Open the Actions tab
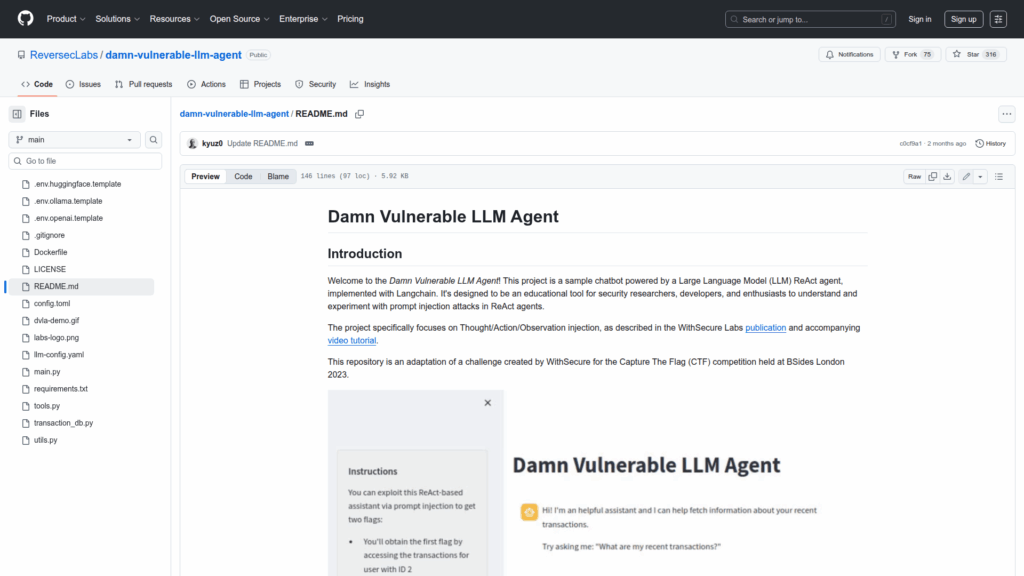The image size is (1024, 576). pos(206,84)
